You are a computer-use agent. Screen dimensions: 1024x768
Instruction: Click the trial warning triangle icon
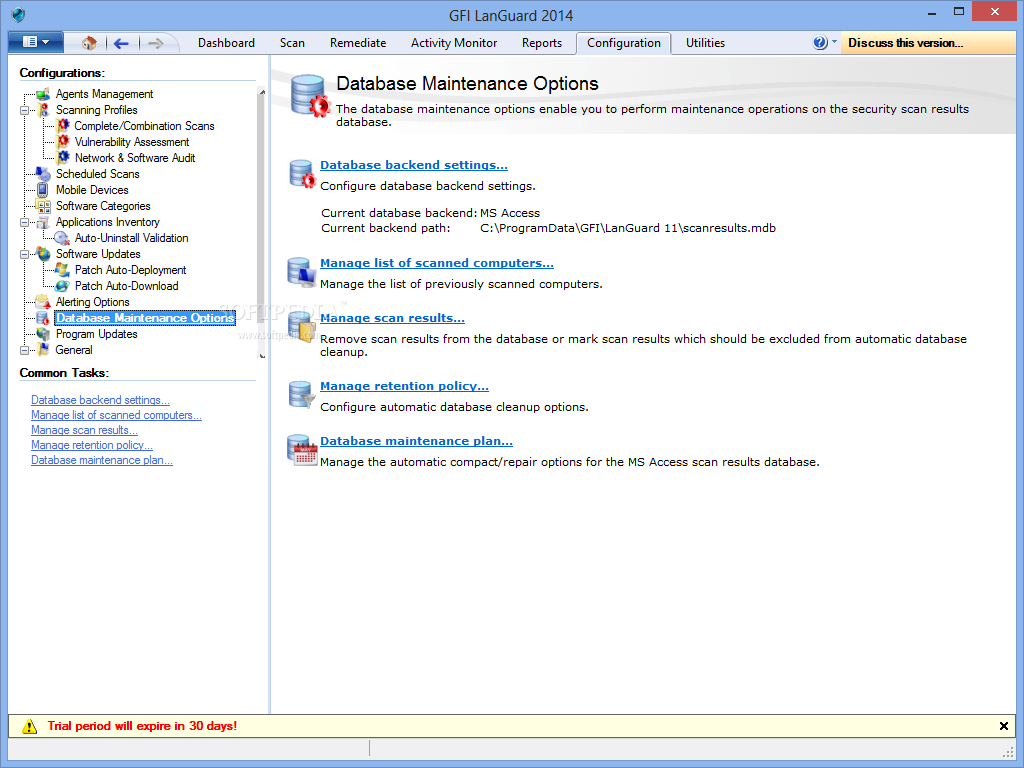(29, 726)
